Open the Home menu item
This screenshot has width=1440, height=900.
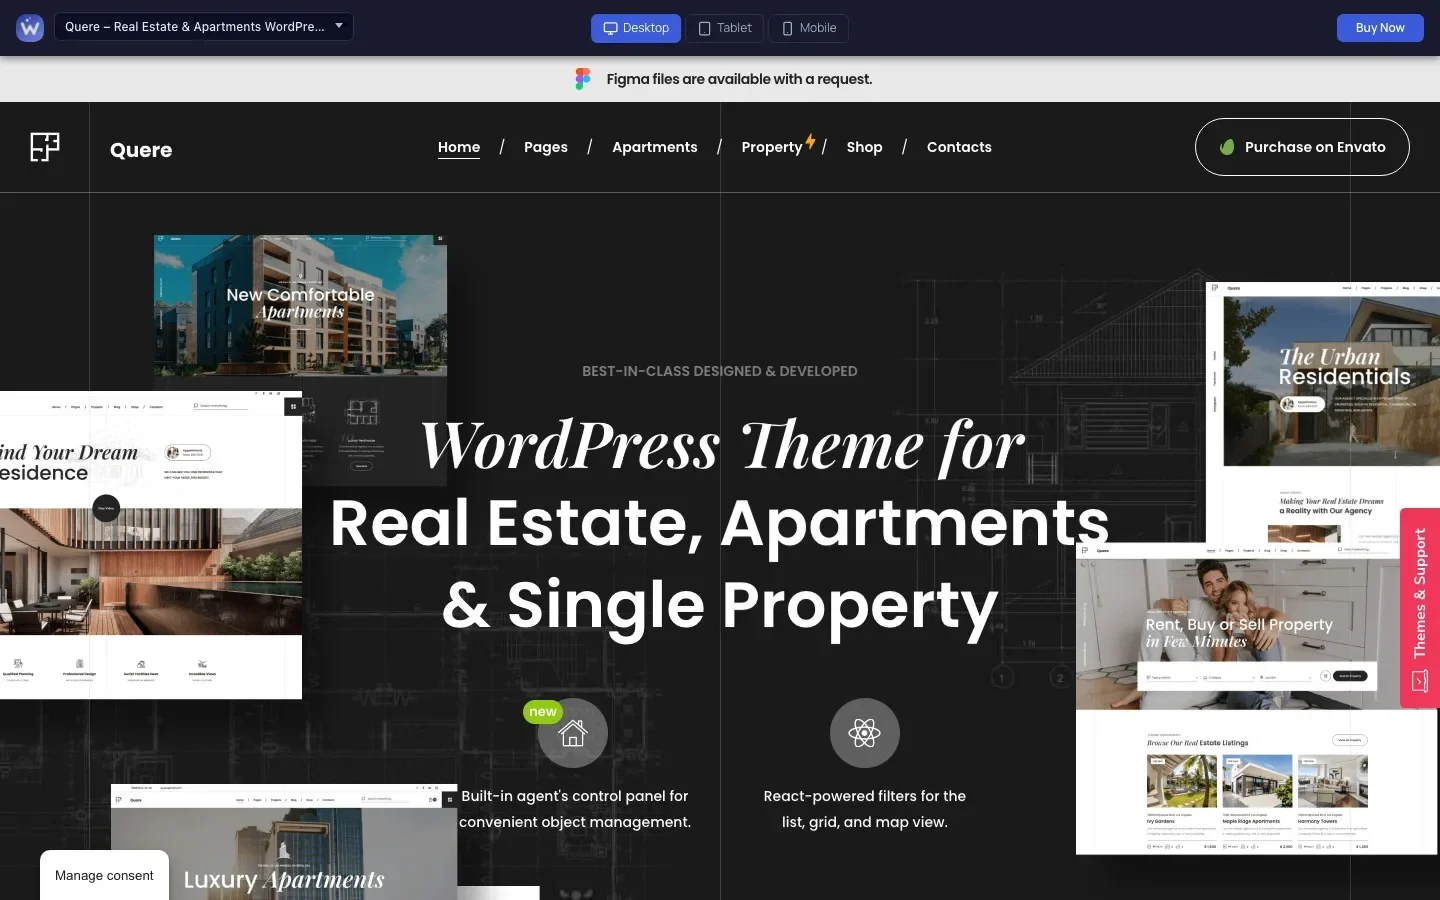click(x=459, y=147)
